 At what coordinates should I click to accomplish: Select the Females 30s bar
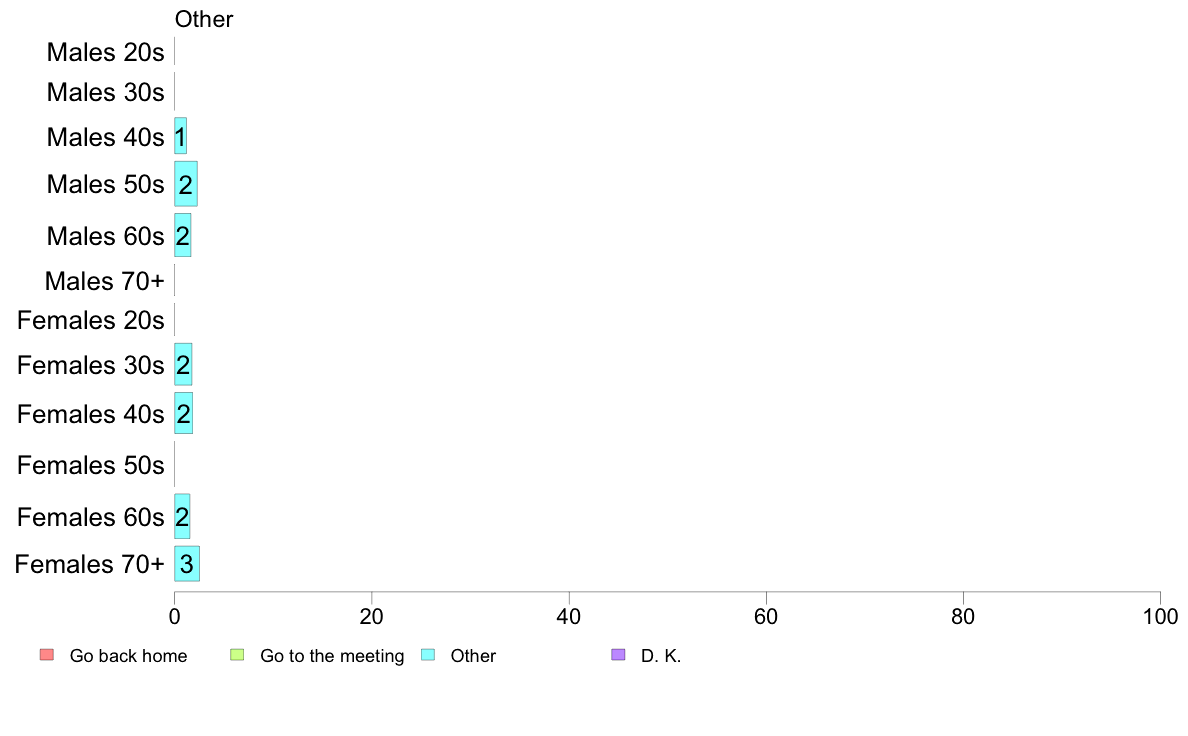tap(183, 365)
